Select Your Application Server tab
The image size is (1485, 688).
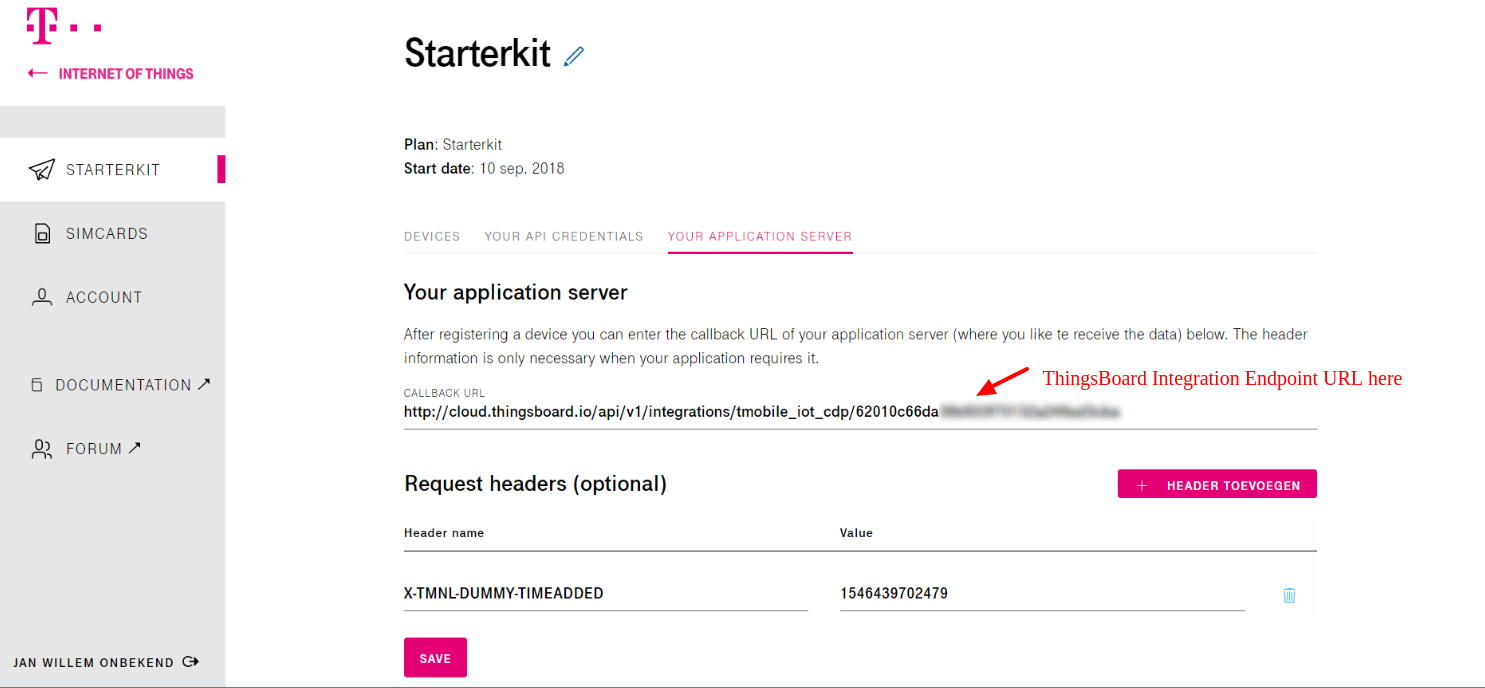tap(760, 237)
